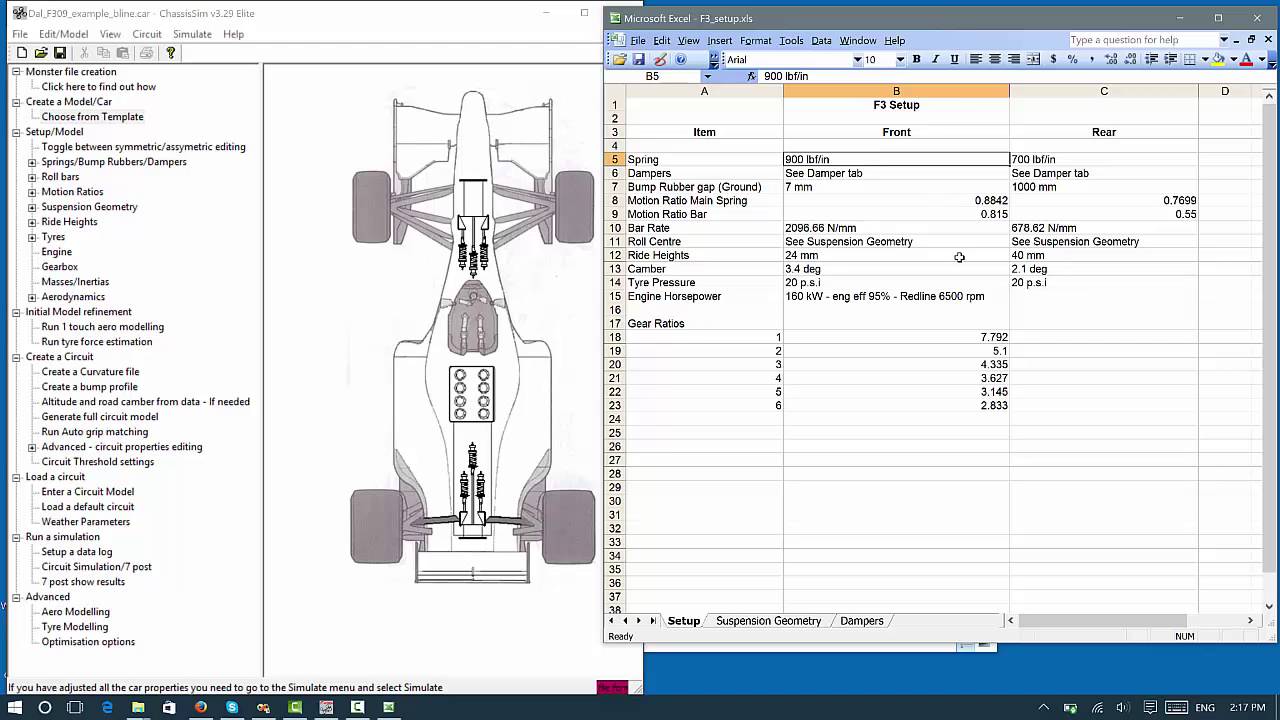The image size is (1280, 720).
Task: Open the font size dropdown in Excel
Action: pyautogui.click(x=900, y=60)
